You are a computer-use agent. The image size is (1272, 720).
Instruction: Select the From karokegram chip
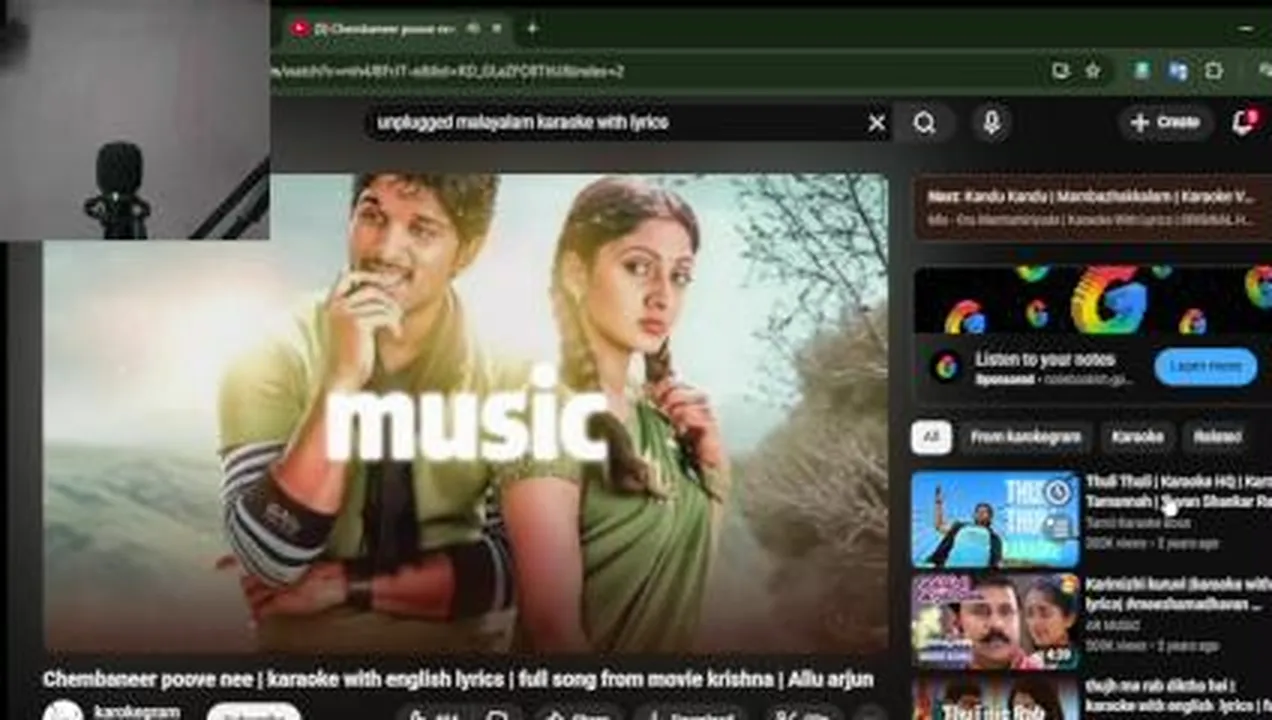click(1025, 437)
